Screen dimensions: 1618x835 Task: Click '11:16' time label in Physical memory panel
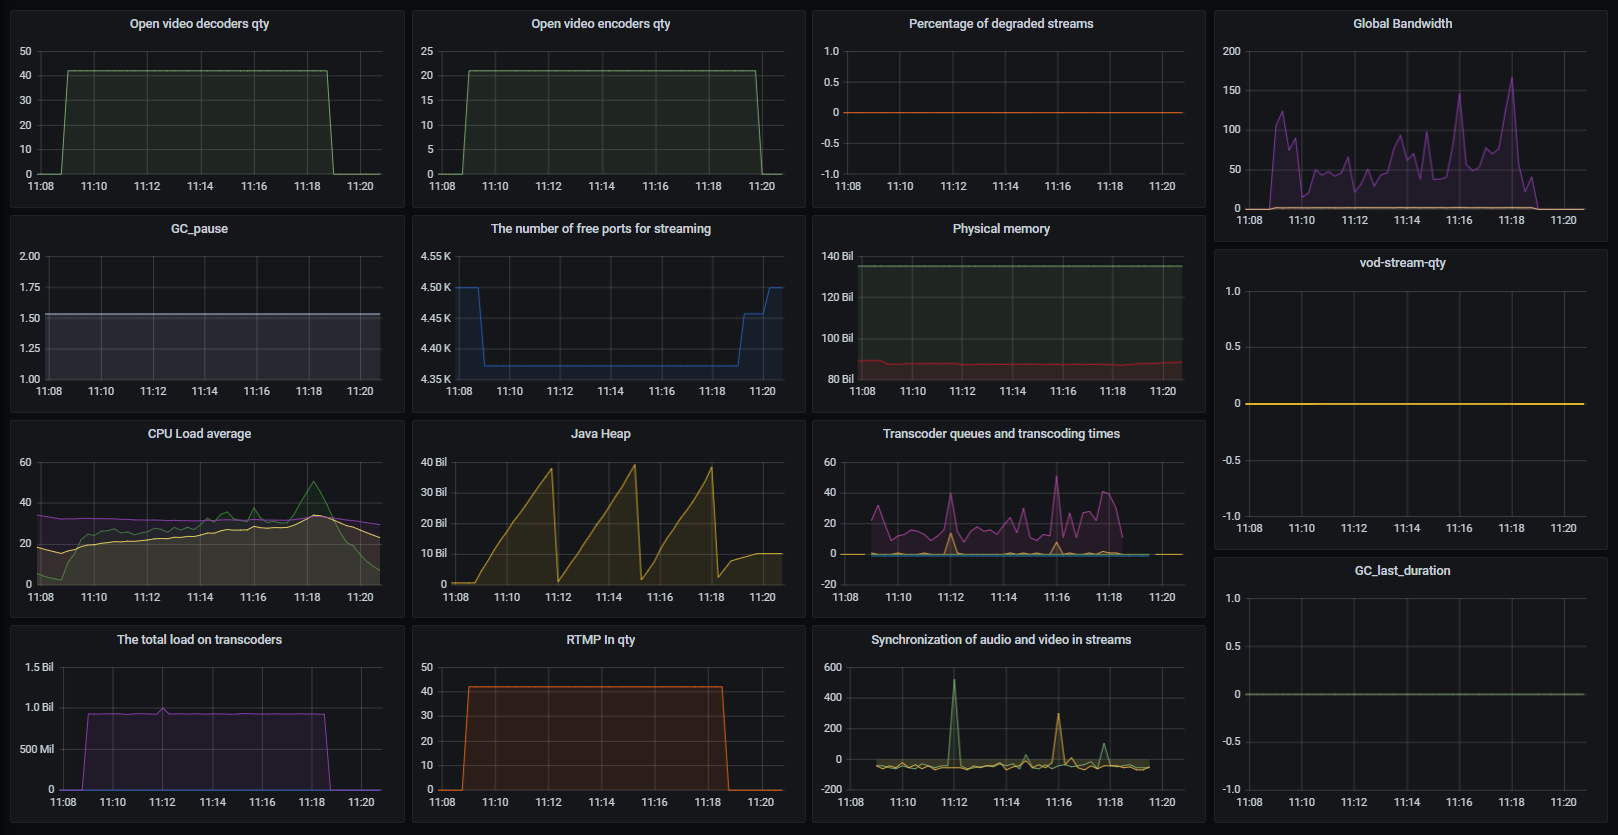coord(1063,391)
